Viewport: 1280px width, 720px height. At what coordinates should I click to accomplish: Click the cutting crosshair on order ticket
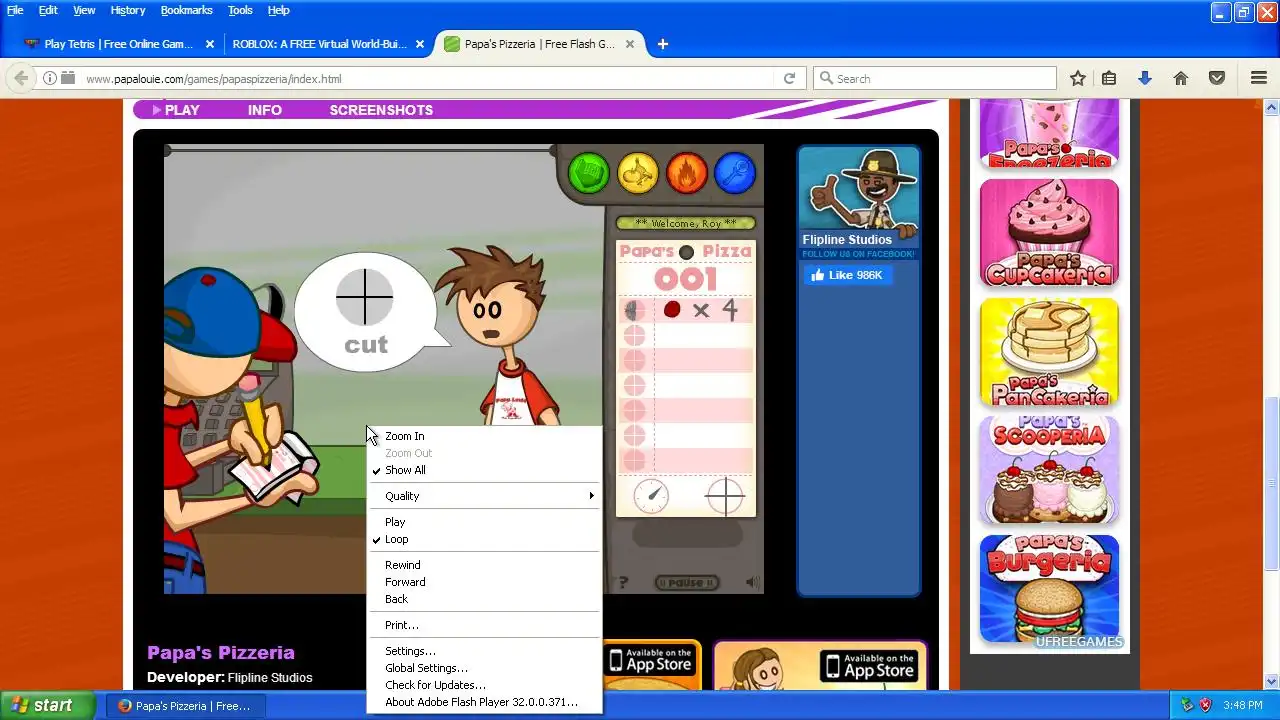[725, 497]
